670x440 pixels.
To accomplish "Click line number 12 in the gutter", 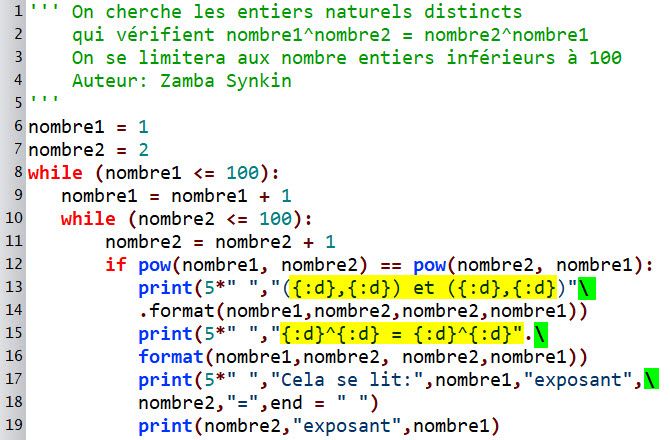I will (x=14, y=264).
